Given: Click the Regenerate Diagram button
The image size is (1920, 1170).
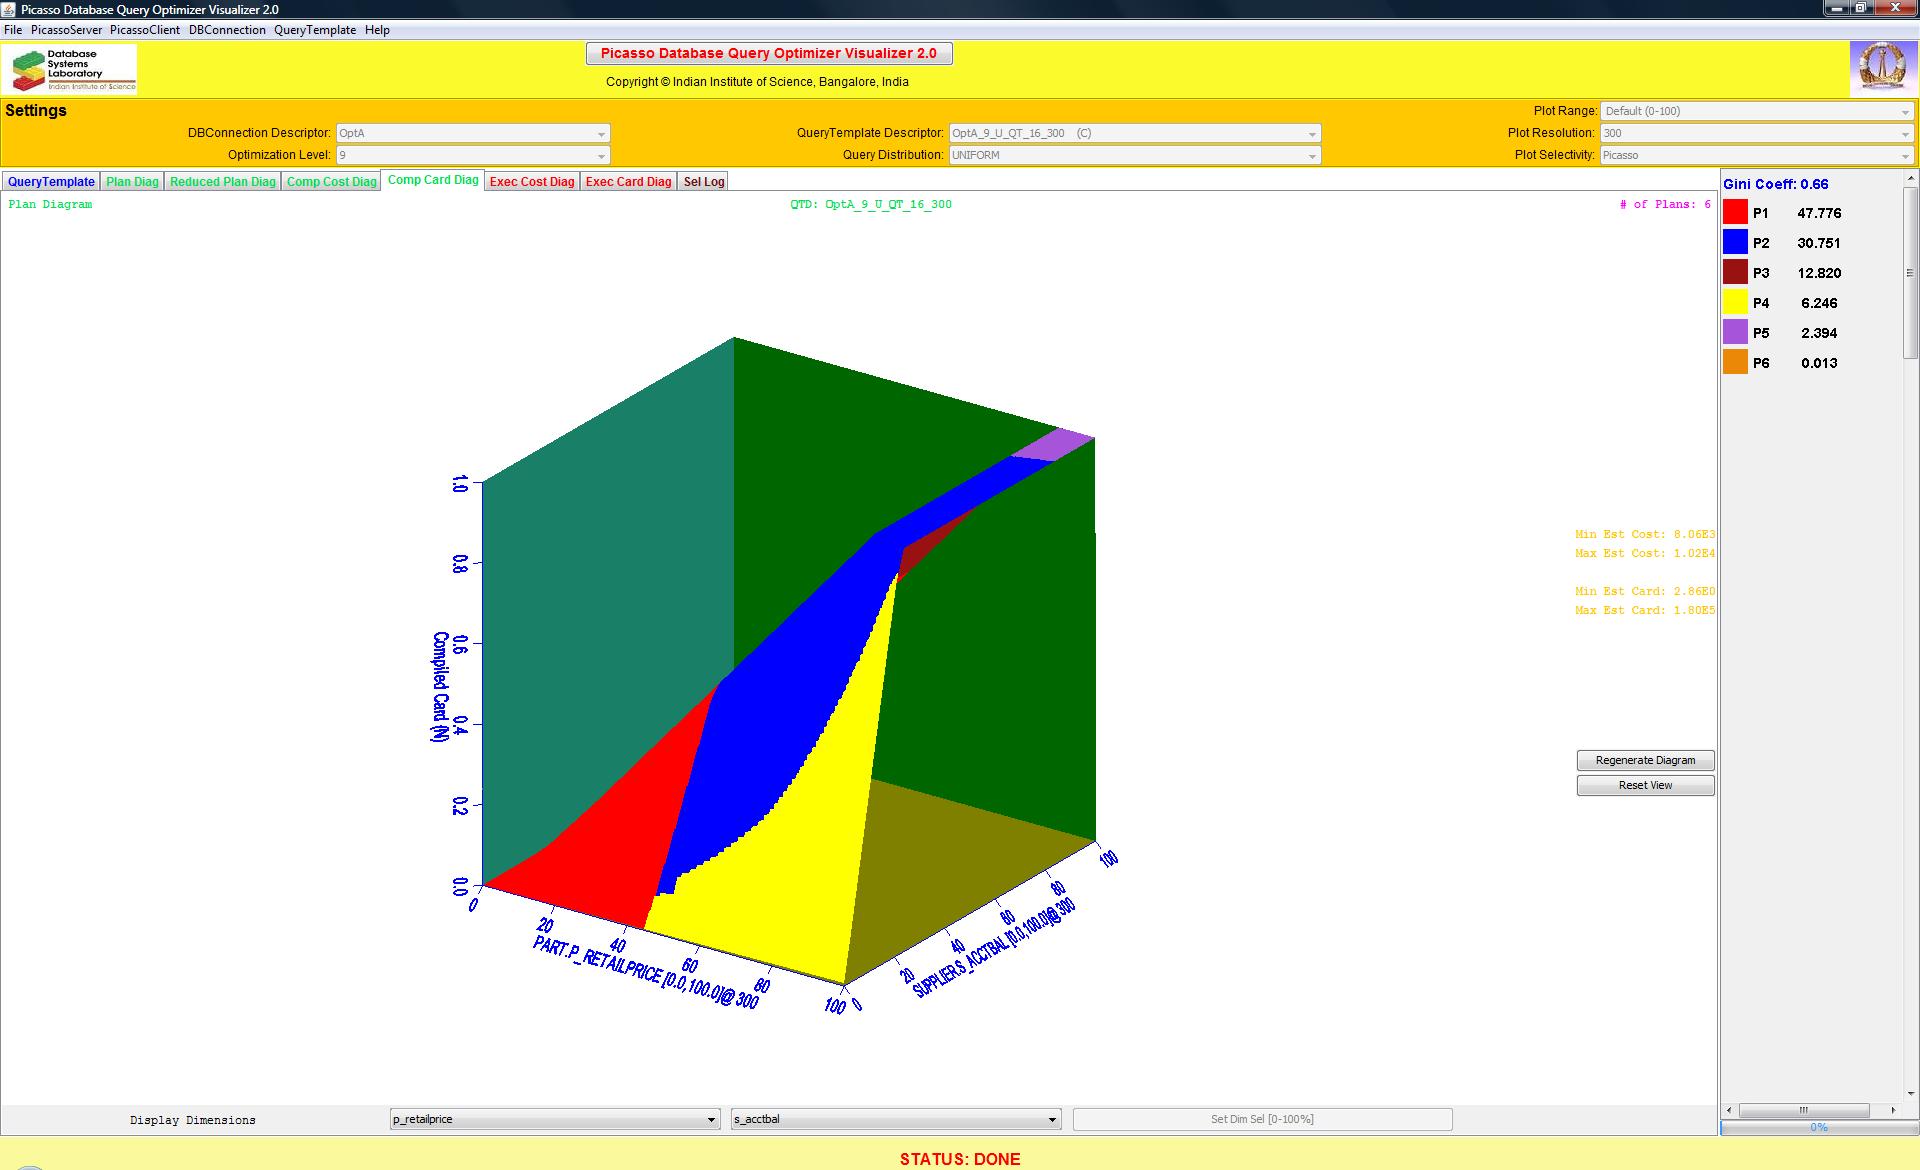Looking at the screenshot, I should (x=1645, y=760).
